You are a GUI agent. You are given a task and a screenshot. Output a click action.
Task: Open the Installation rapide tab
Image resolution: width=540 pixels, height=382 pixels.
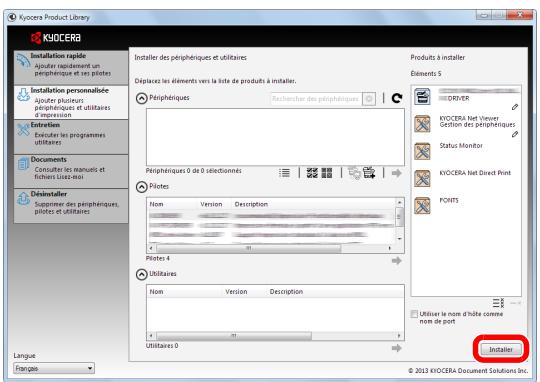tap(71, 68)
